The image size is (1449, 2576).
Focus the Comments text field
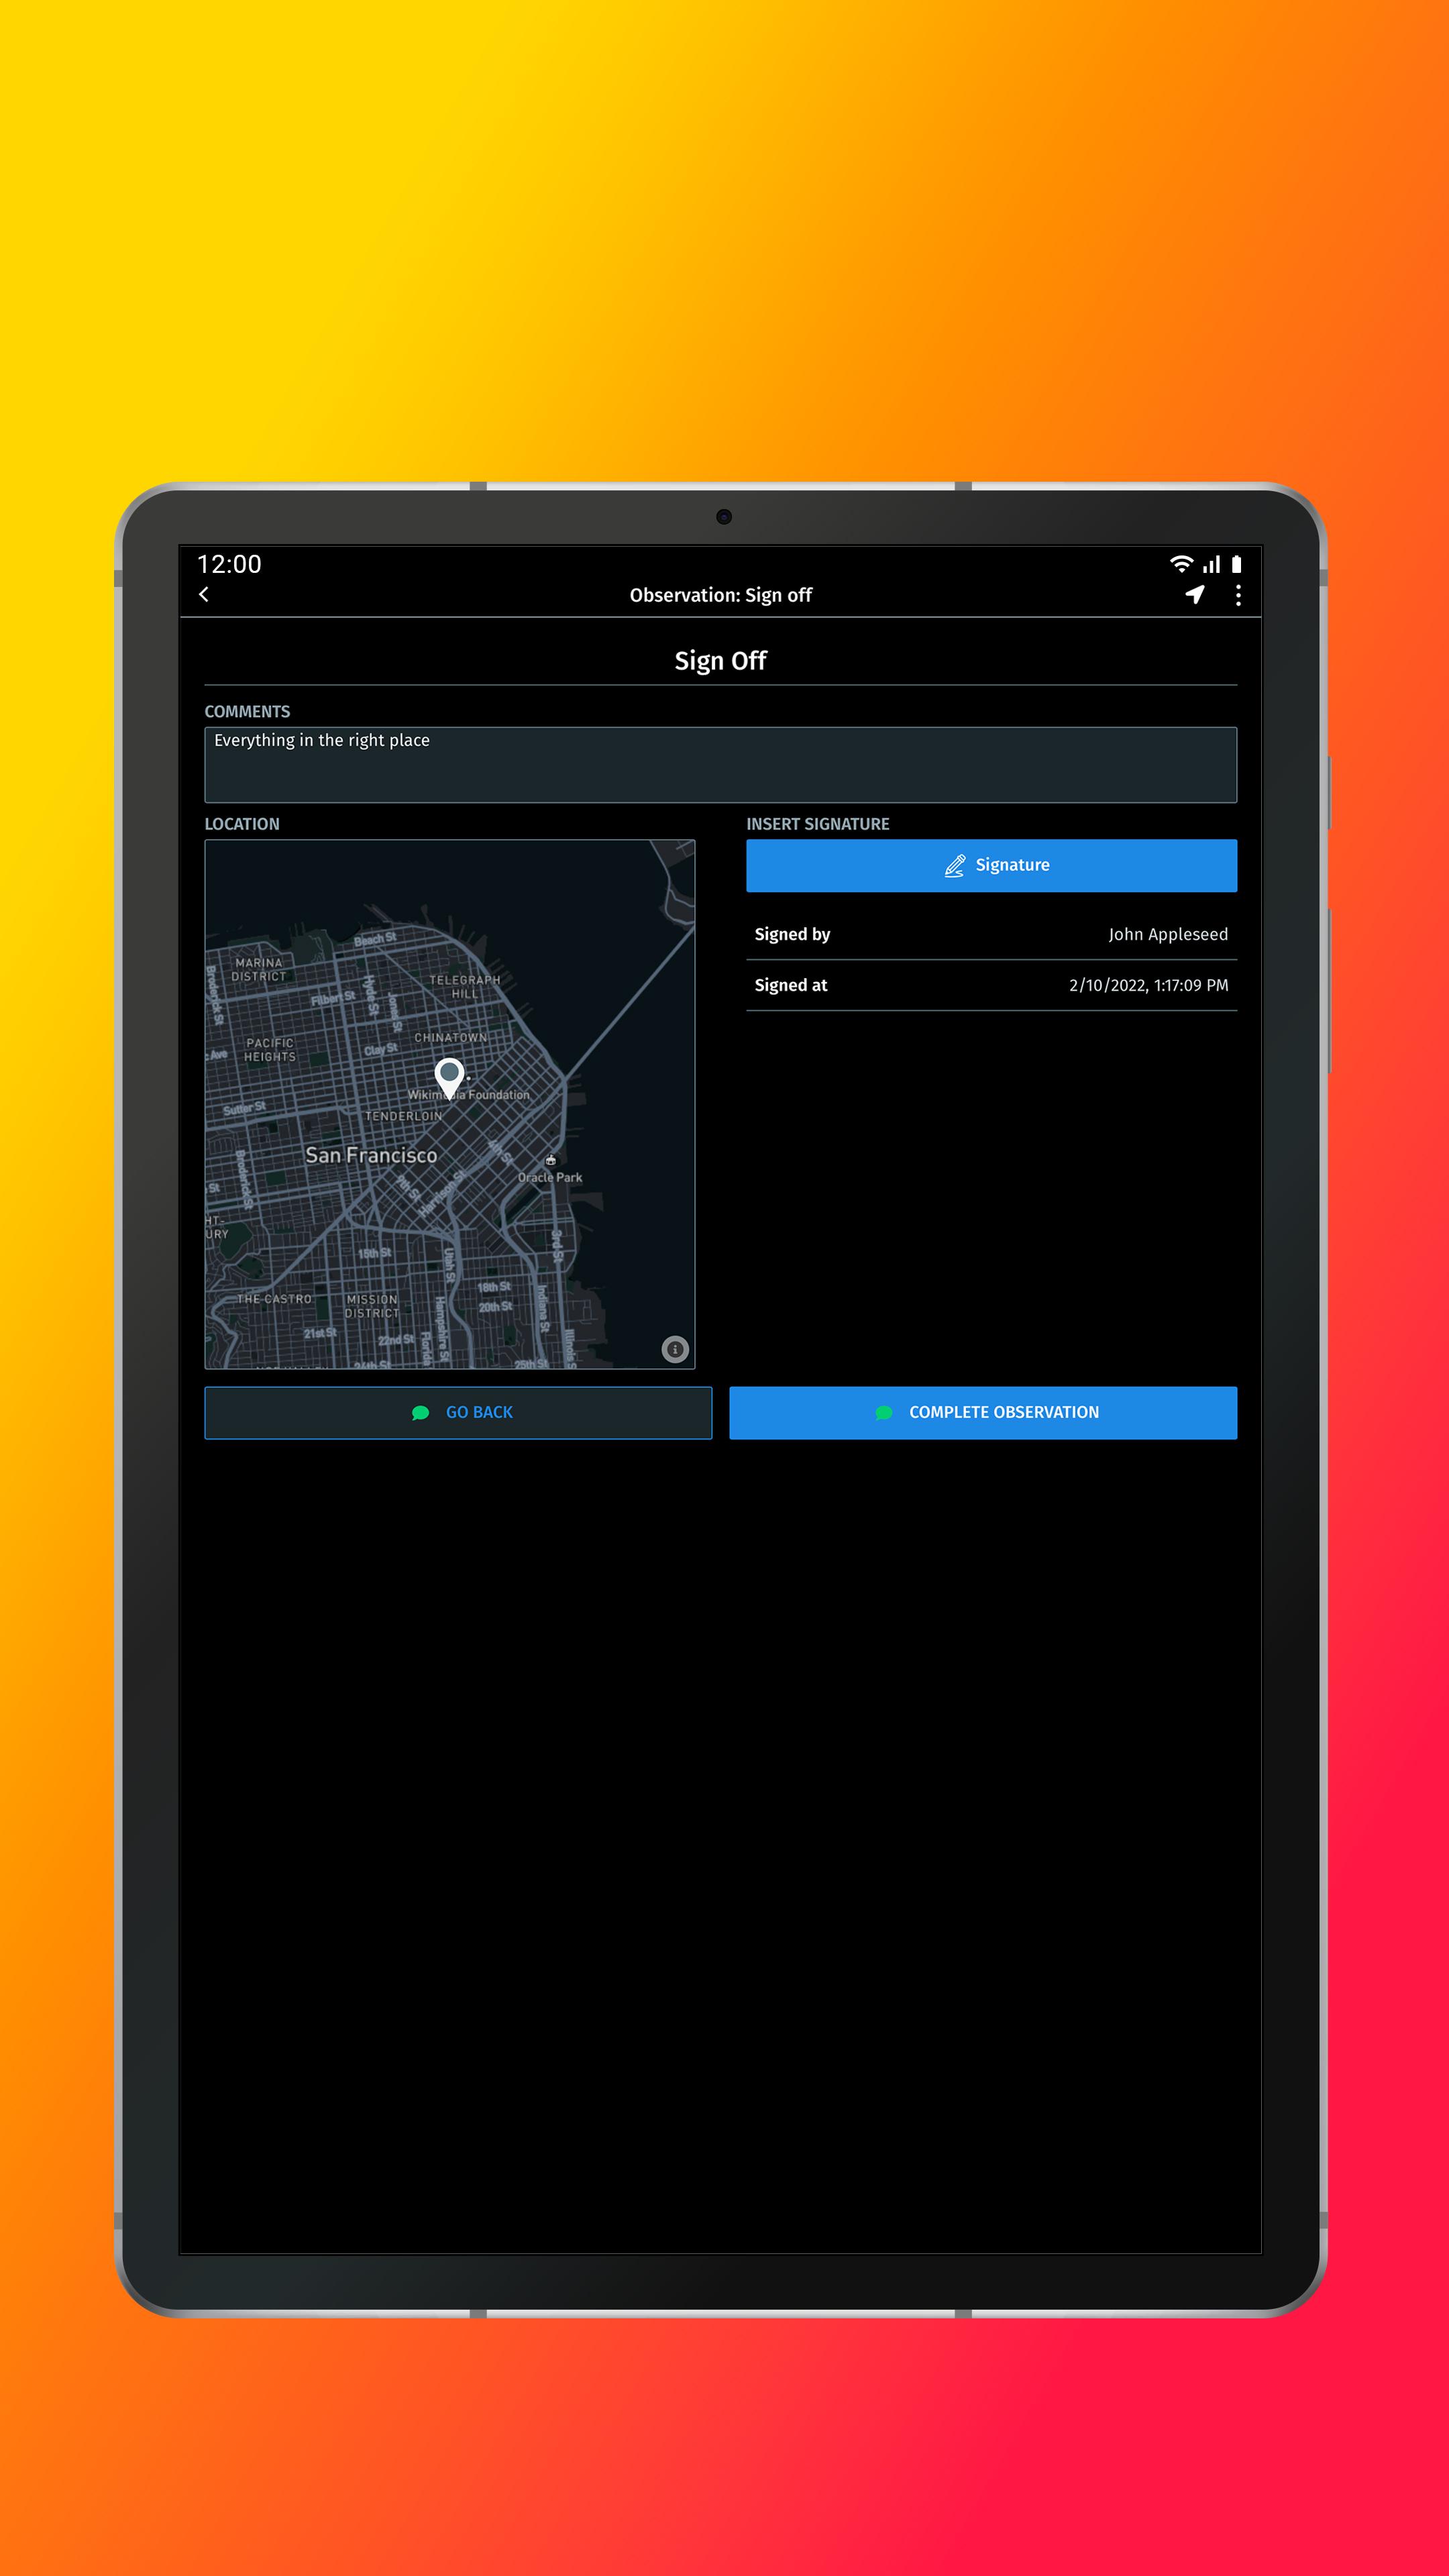point(720,765)
